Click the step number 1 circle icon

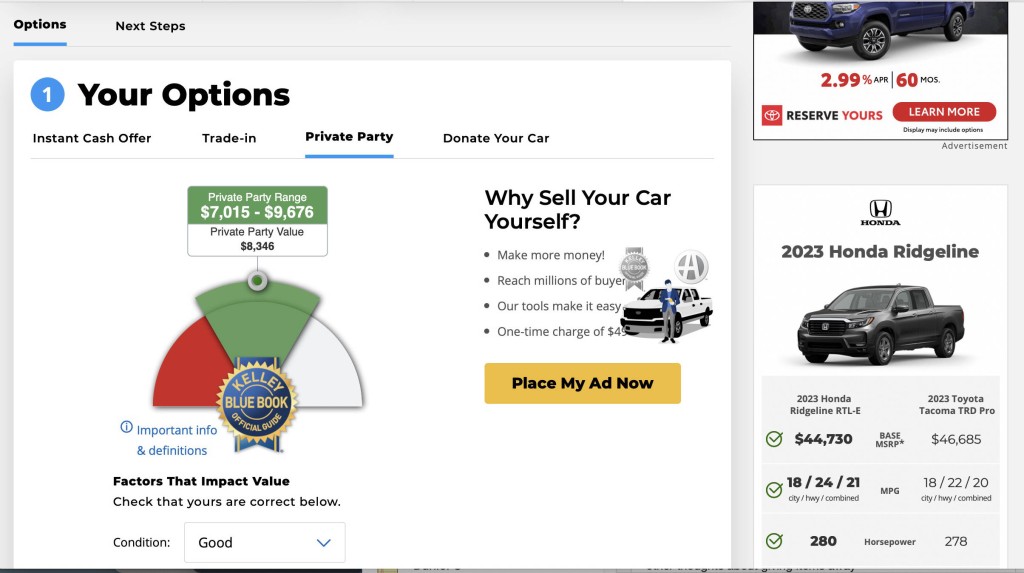point(47,95)
